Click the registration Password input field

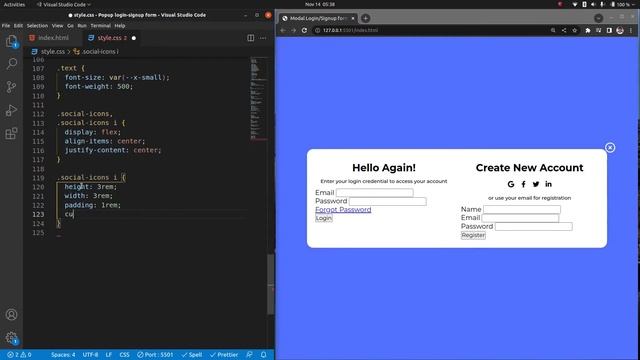[x=534, y=227]
